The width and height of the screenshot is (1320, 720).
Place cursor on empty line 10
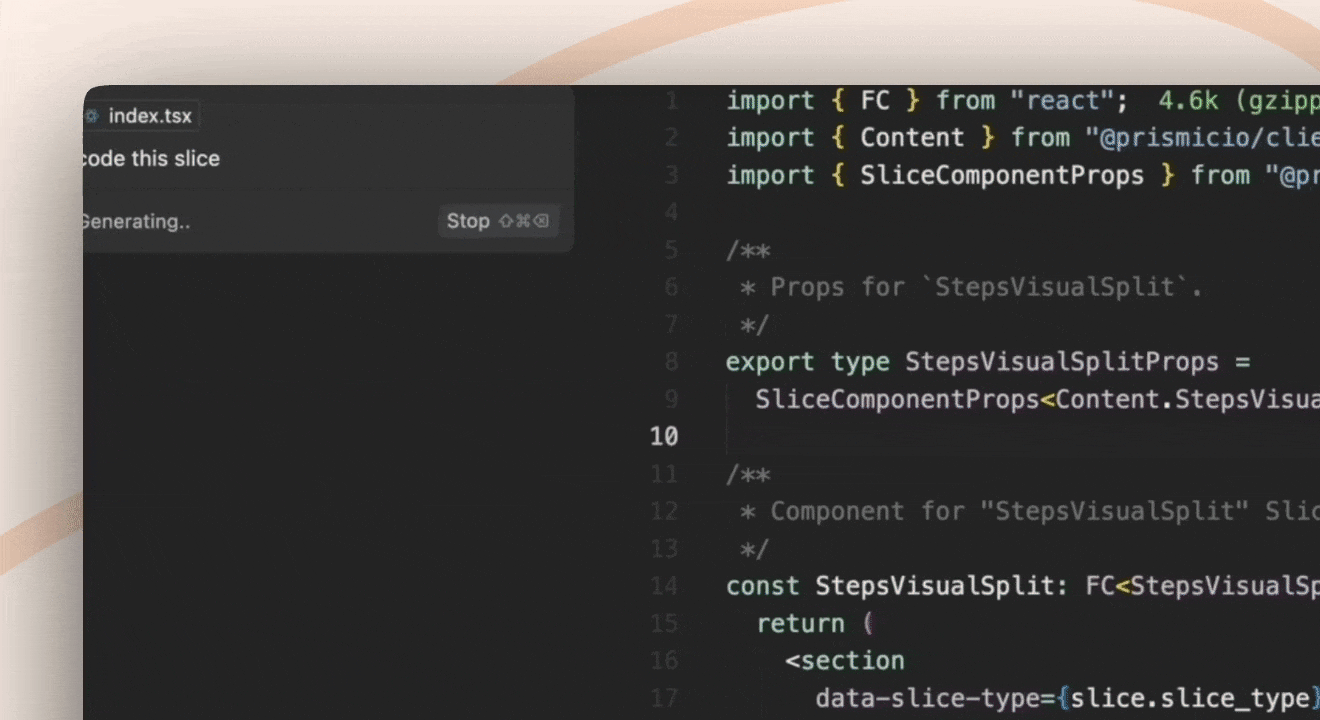pos(1022,436)
